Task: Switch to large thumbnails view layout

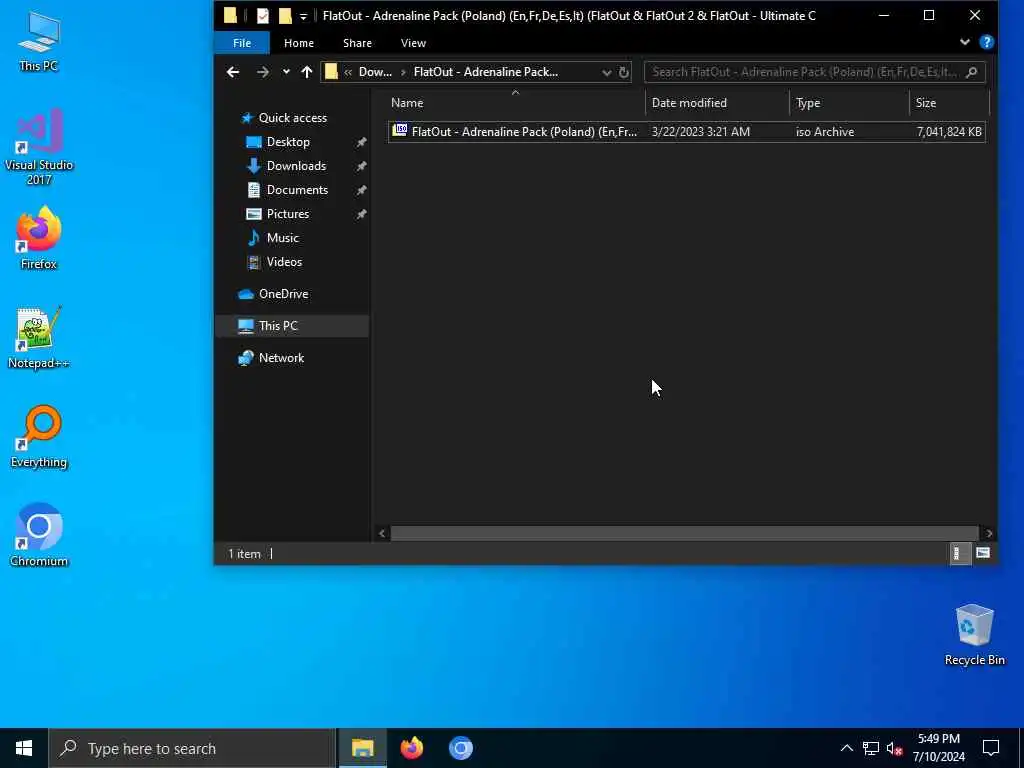Action: 983,554
